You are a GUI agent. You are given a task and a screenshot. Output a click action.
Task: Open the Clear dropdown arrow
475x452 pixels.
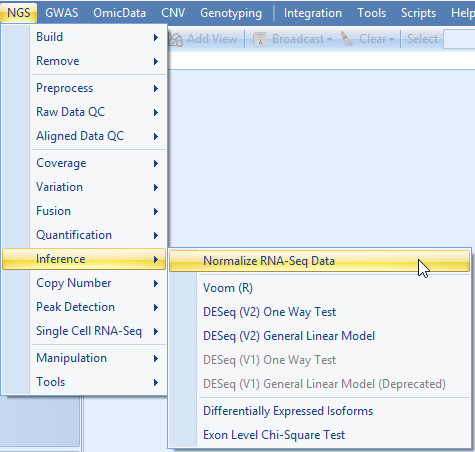pos(391,40)
